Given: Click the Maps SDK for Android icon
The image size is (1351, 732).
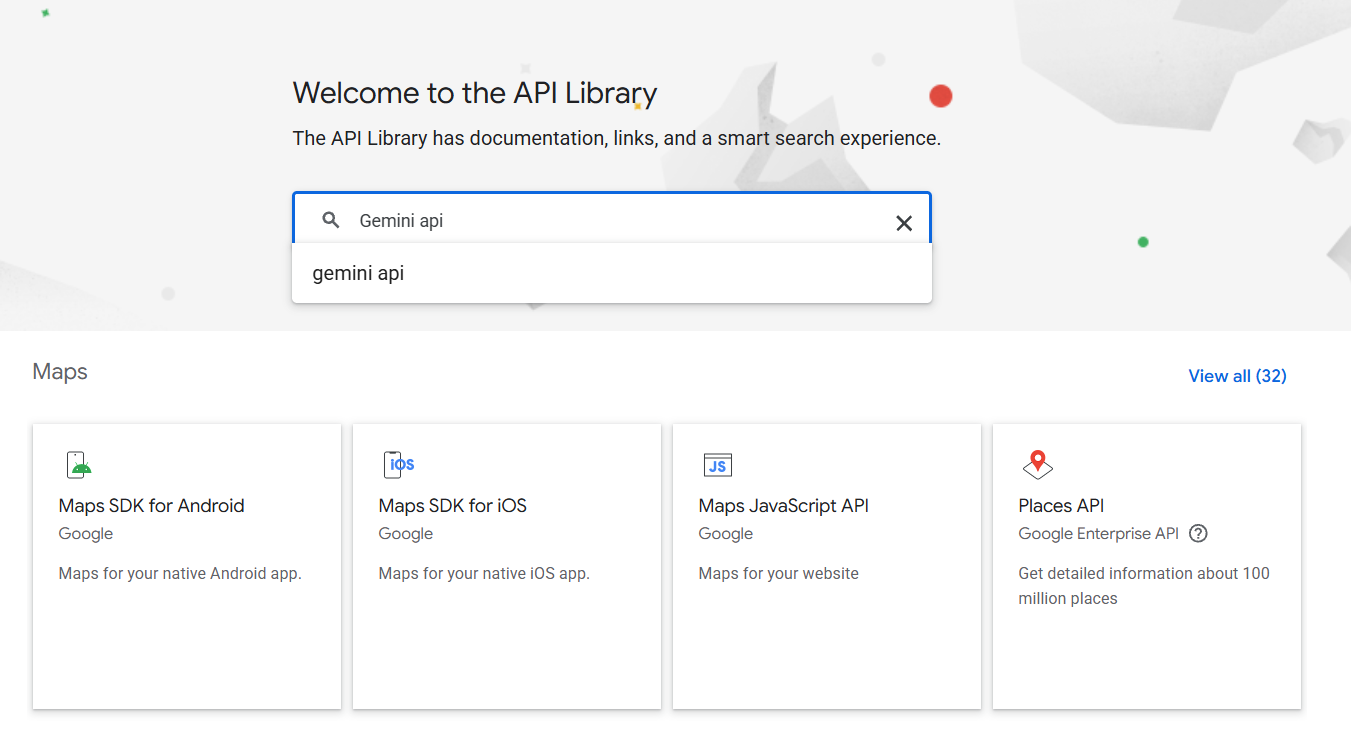Looking at the screenshot, I should [79, 465].
